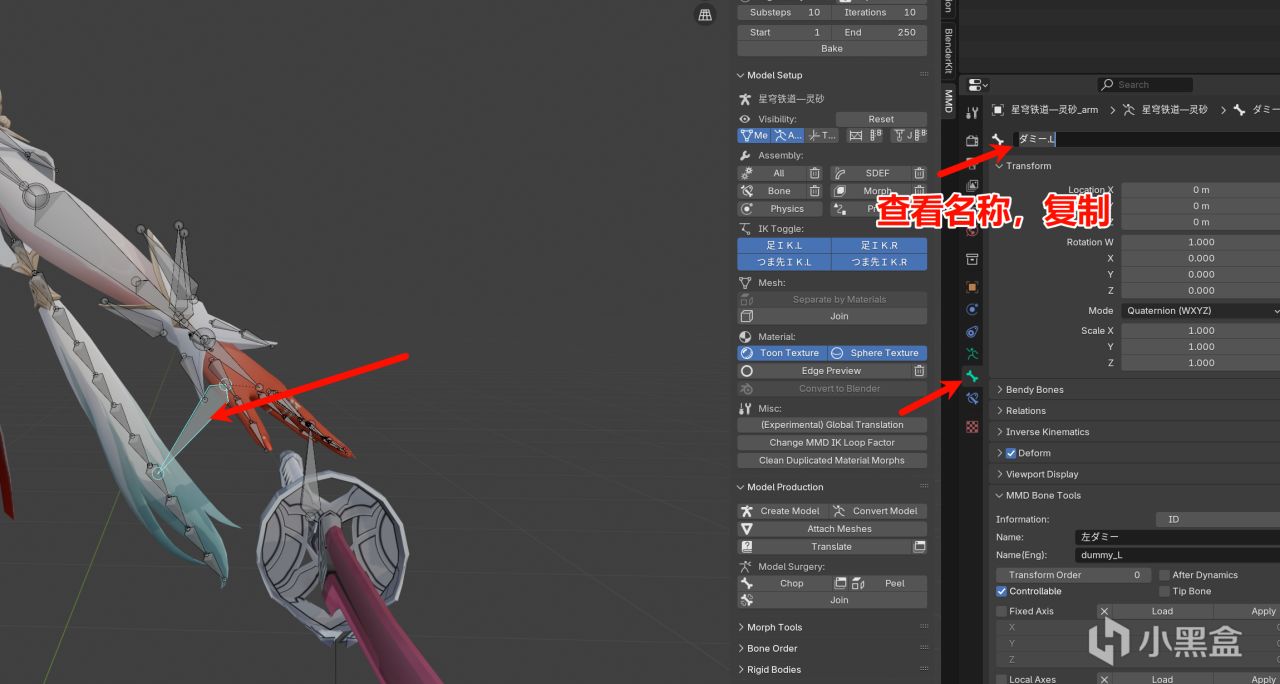Screen dimensions: 1280x684
Task: Click the bone name field ダミー.L
Action: tap(1146, 140)
